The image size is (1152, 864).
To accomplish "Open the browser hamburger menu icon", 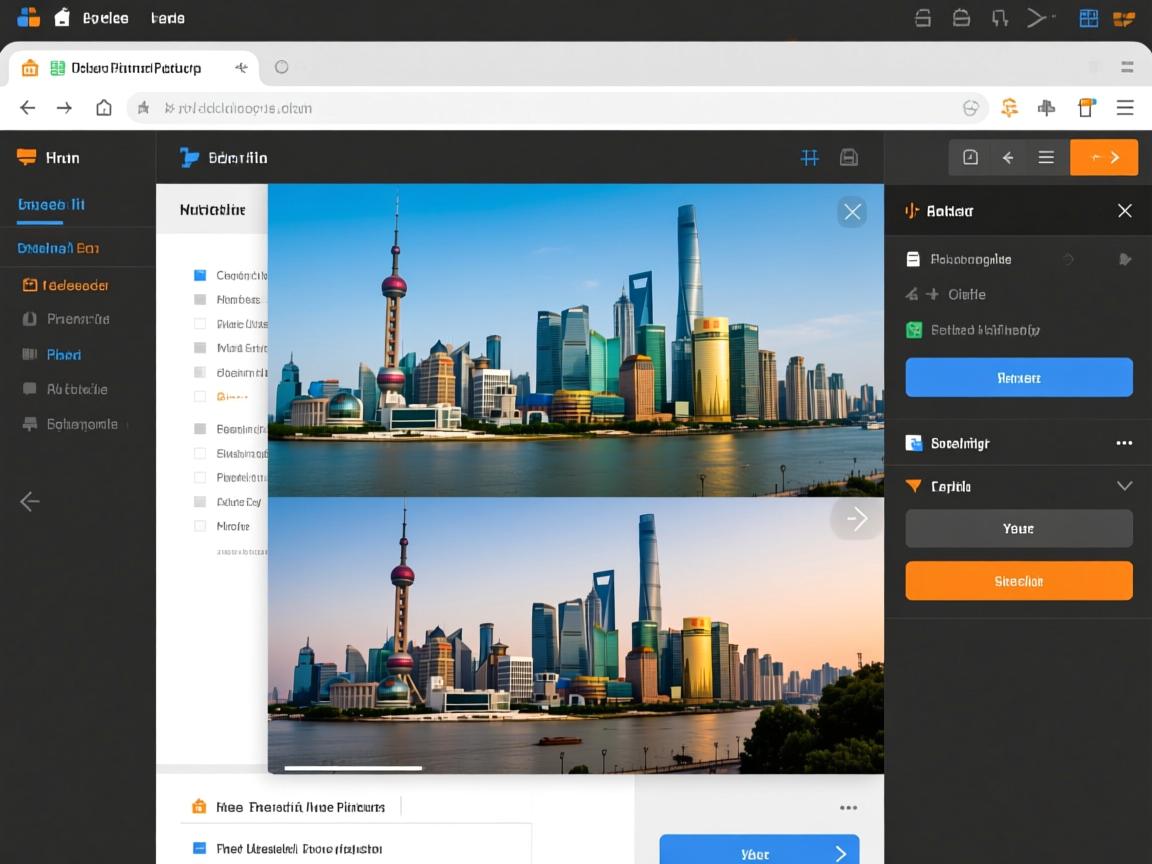I will tap(1125, 108).
